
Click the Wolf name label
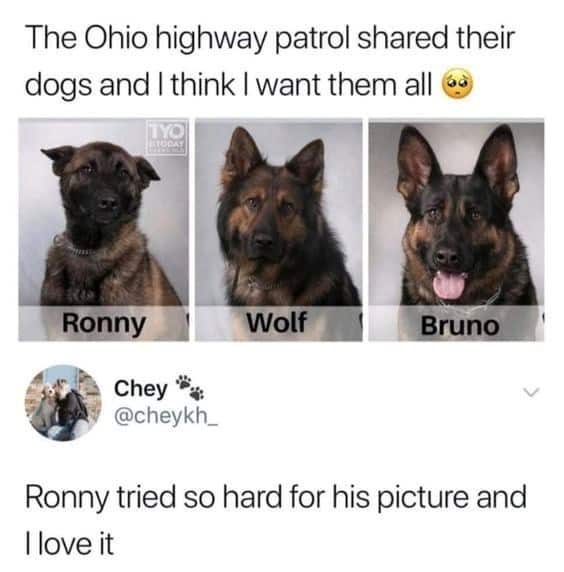(x=276, y=322)
